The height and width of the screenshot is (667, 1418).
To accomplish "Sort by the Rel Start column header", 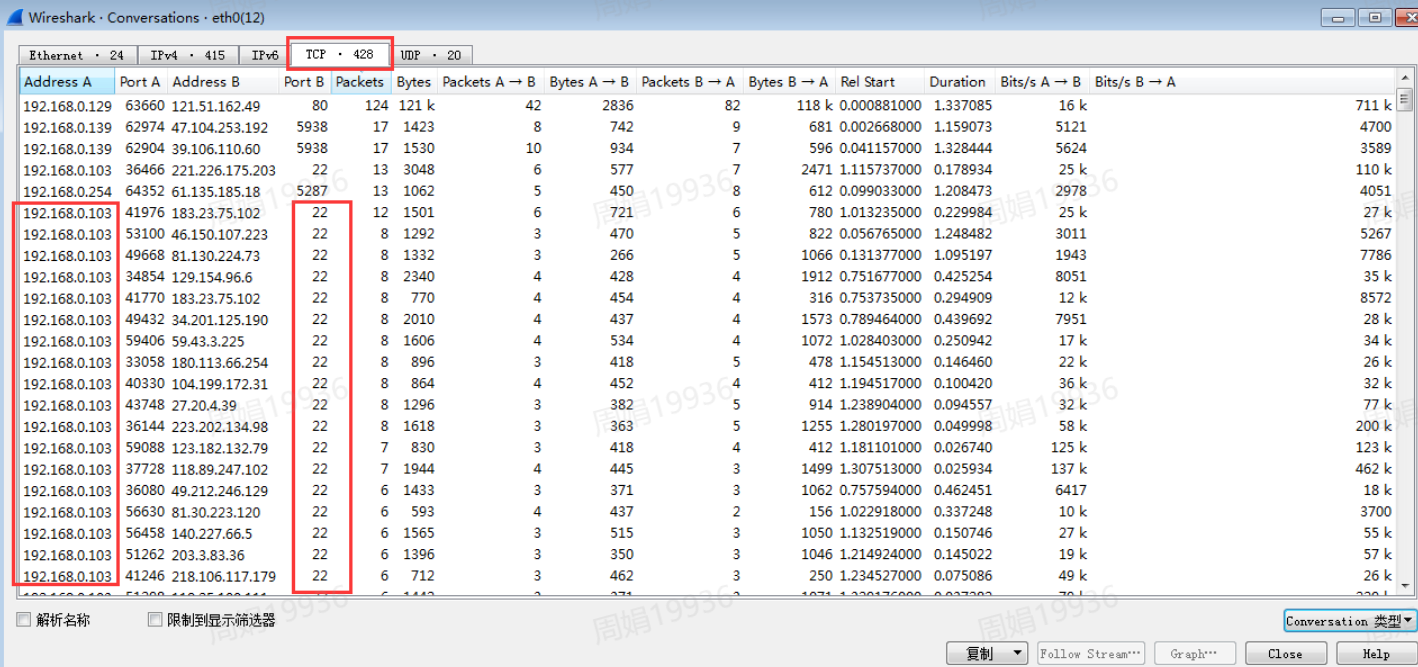I will click(x=867, y=82).
